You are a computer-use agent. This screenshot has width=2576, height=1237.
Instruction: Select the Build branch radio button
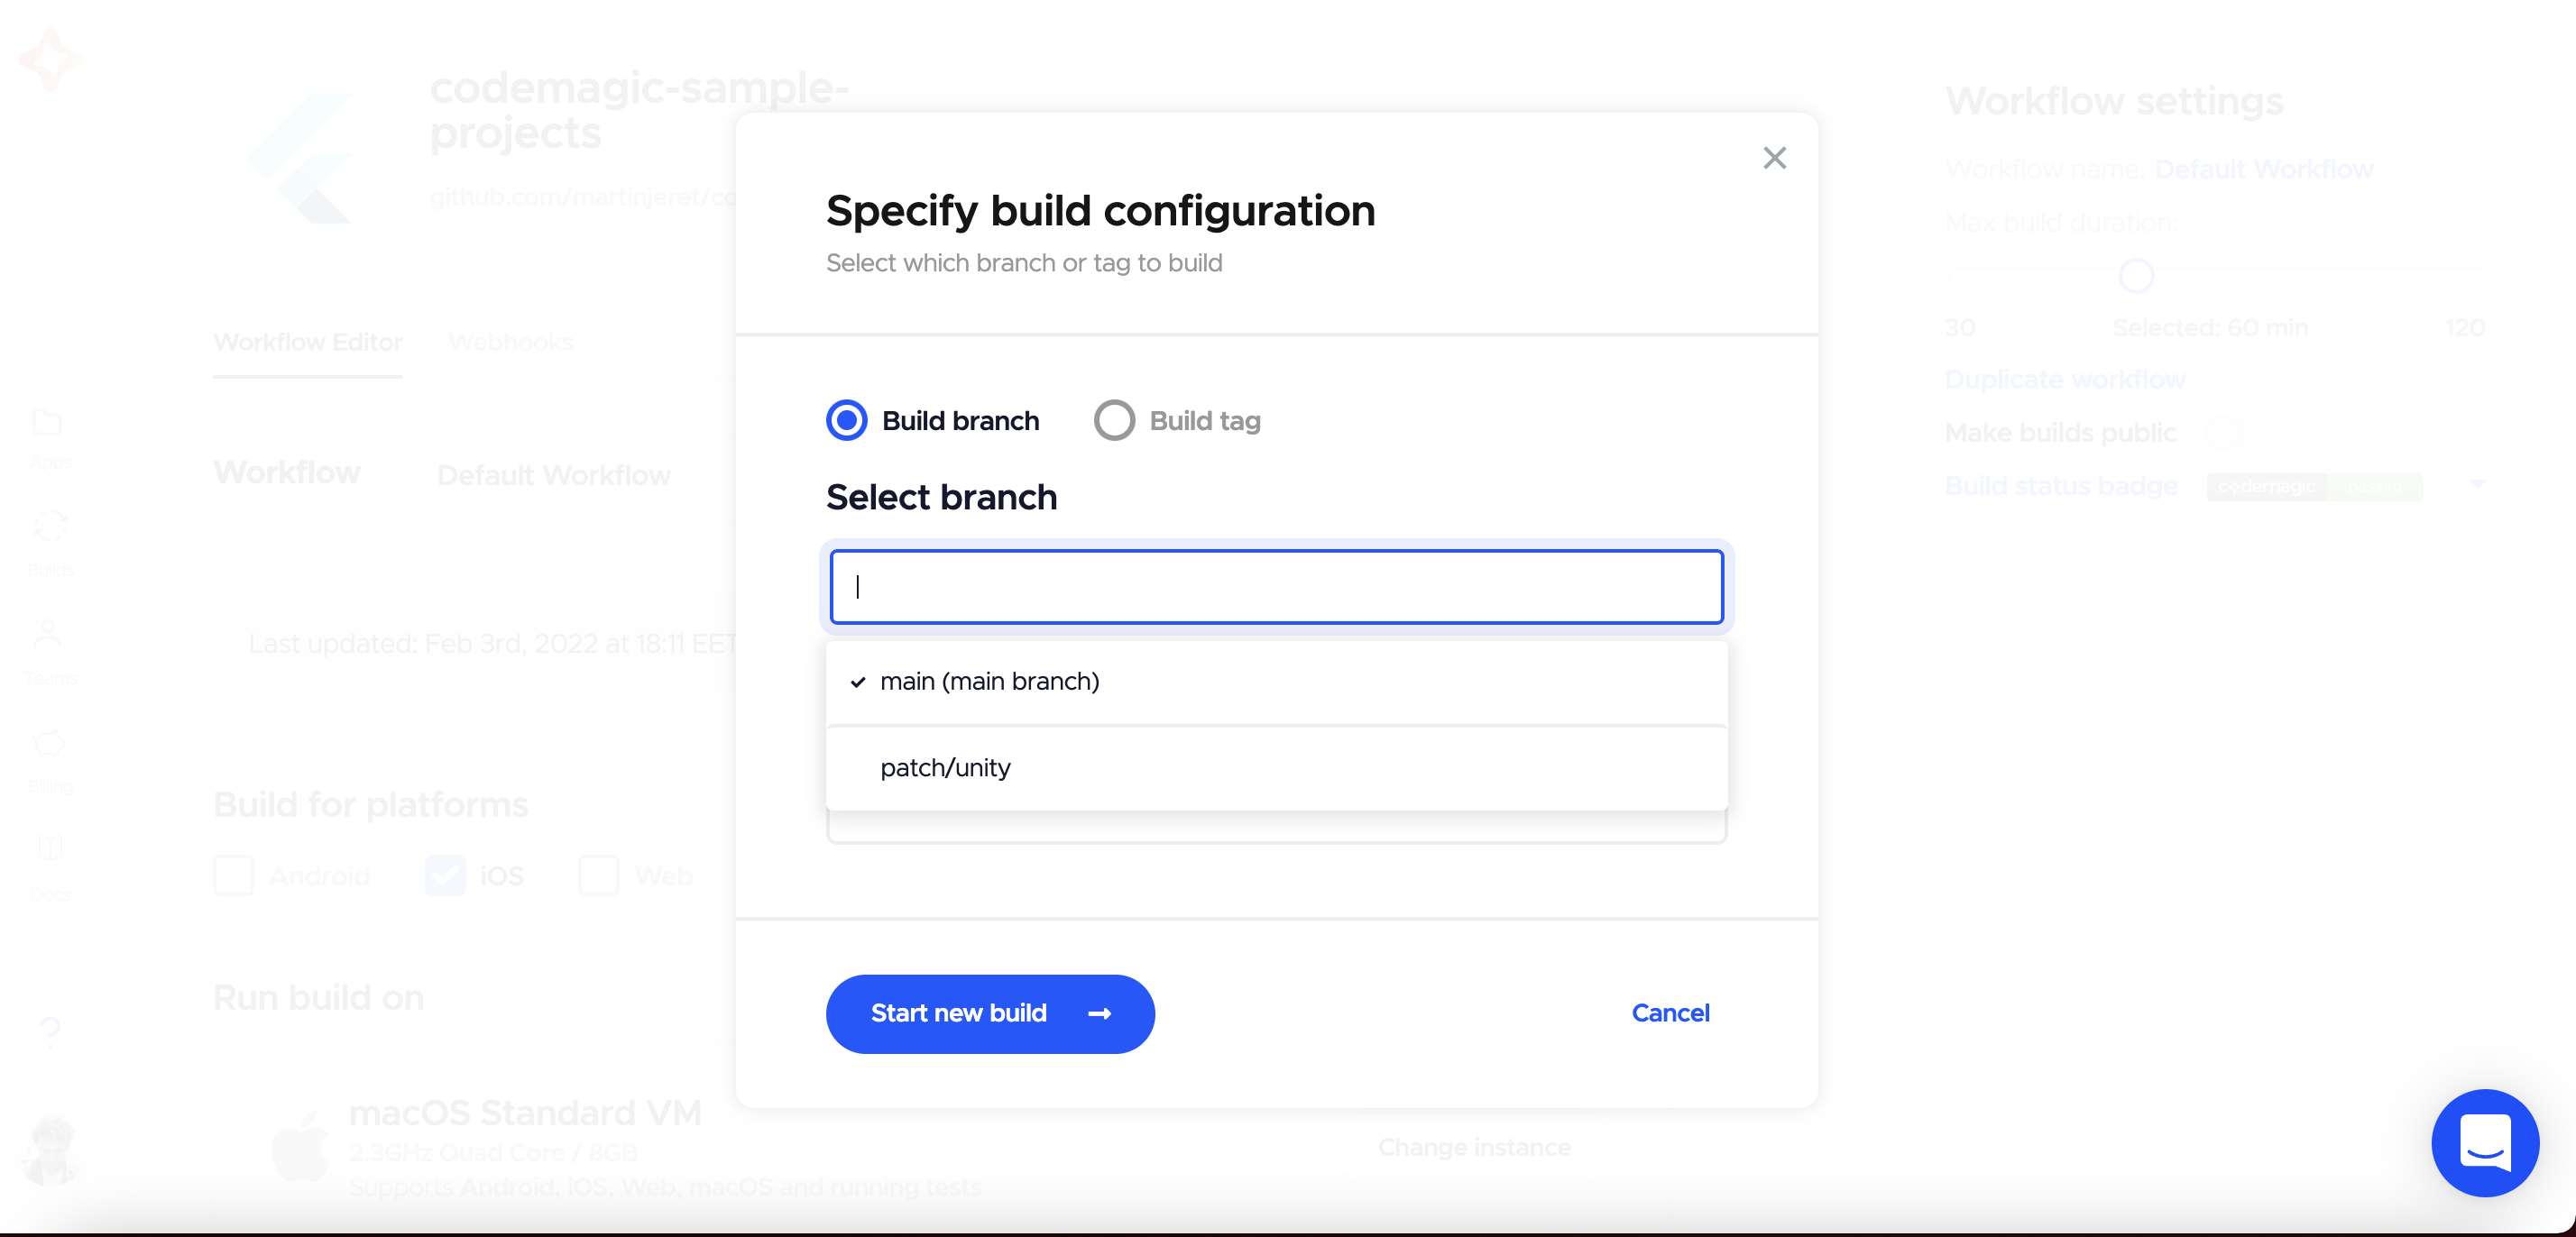[846, 420]
